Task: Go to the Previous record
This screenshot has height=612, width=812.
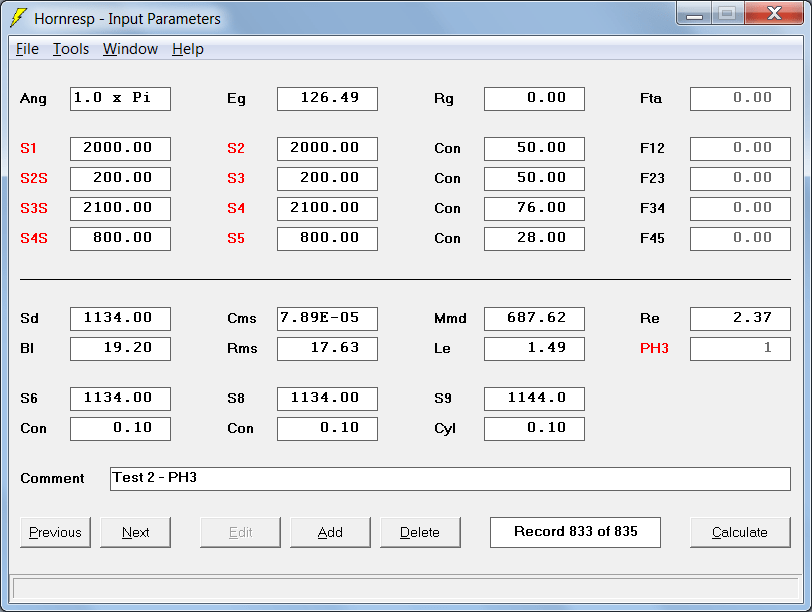Action: pos(55,532)
